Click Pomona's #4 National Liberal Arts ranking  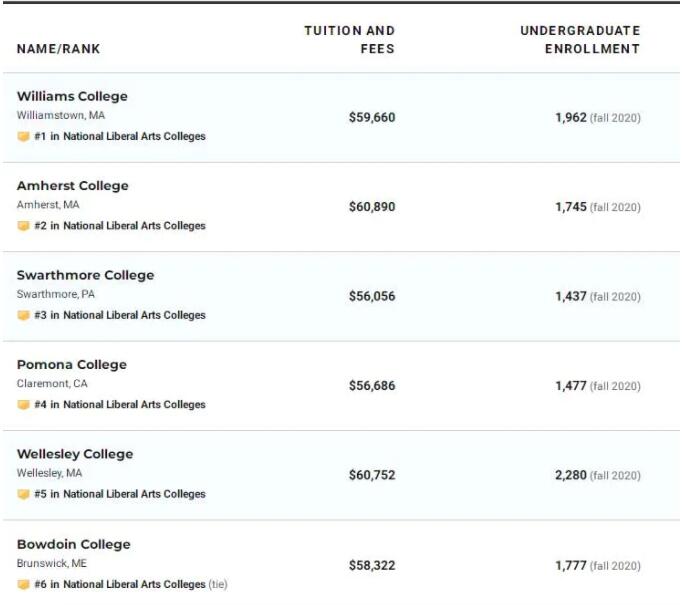click(x=119, y=405)
